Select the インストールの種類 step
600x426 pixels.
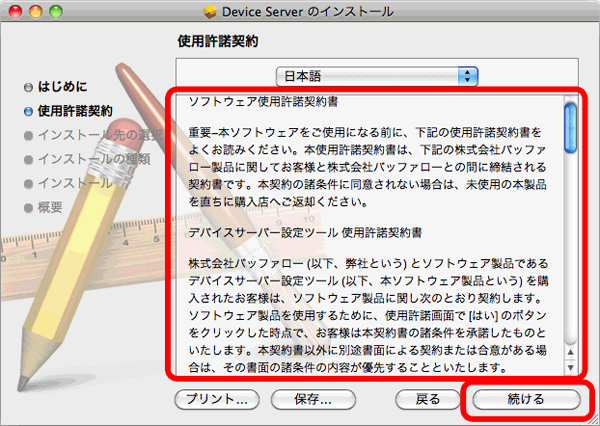tap(94, 159)
